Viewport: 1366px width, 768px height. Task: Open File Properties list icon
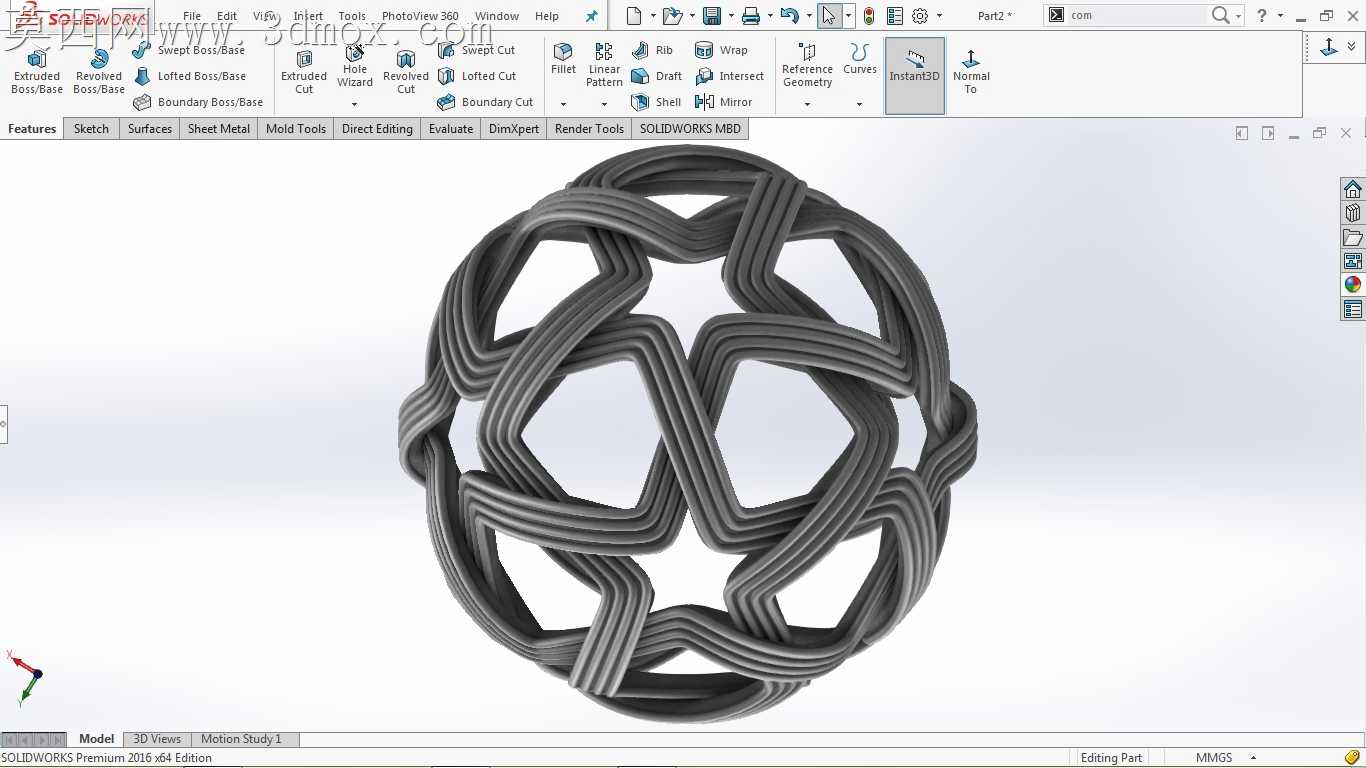[x=895, y=15]
